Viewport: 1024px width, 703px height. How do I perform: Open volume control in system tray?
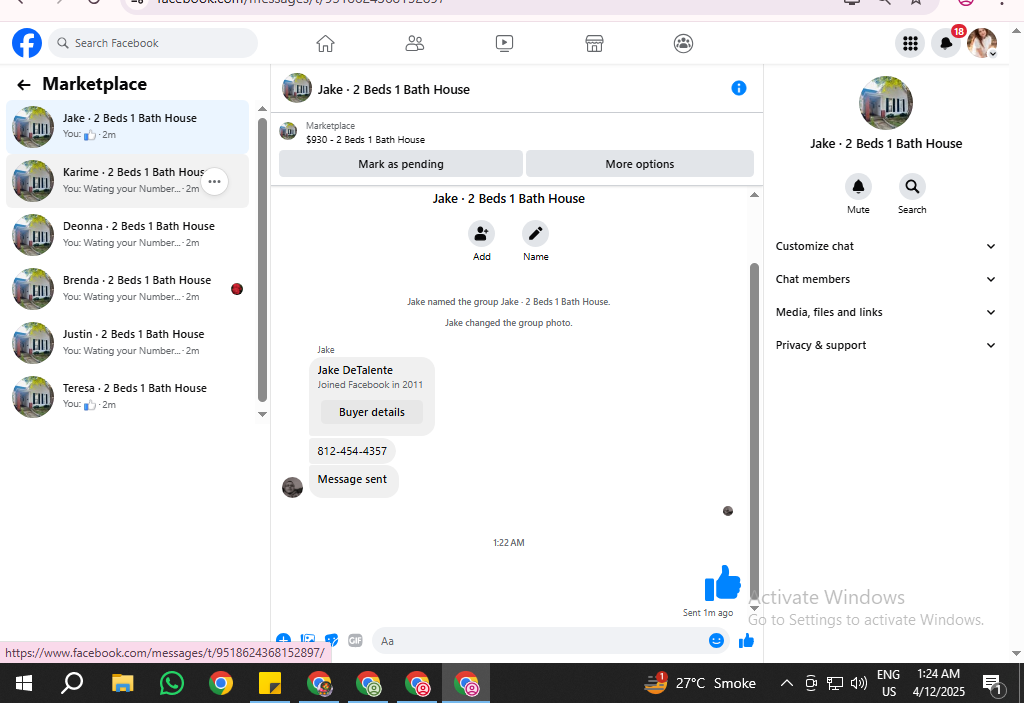point(859,683)
